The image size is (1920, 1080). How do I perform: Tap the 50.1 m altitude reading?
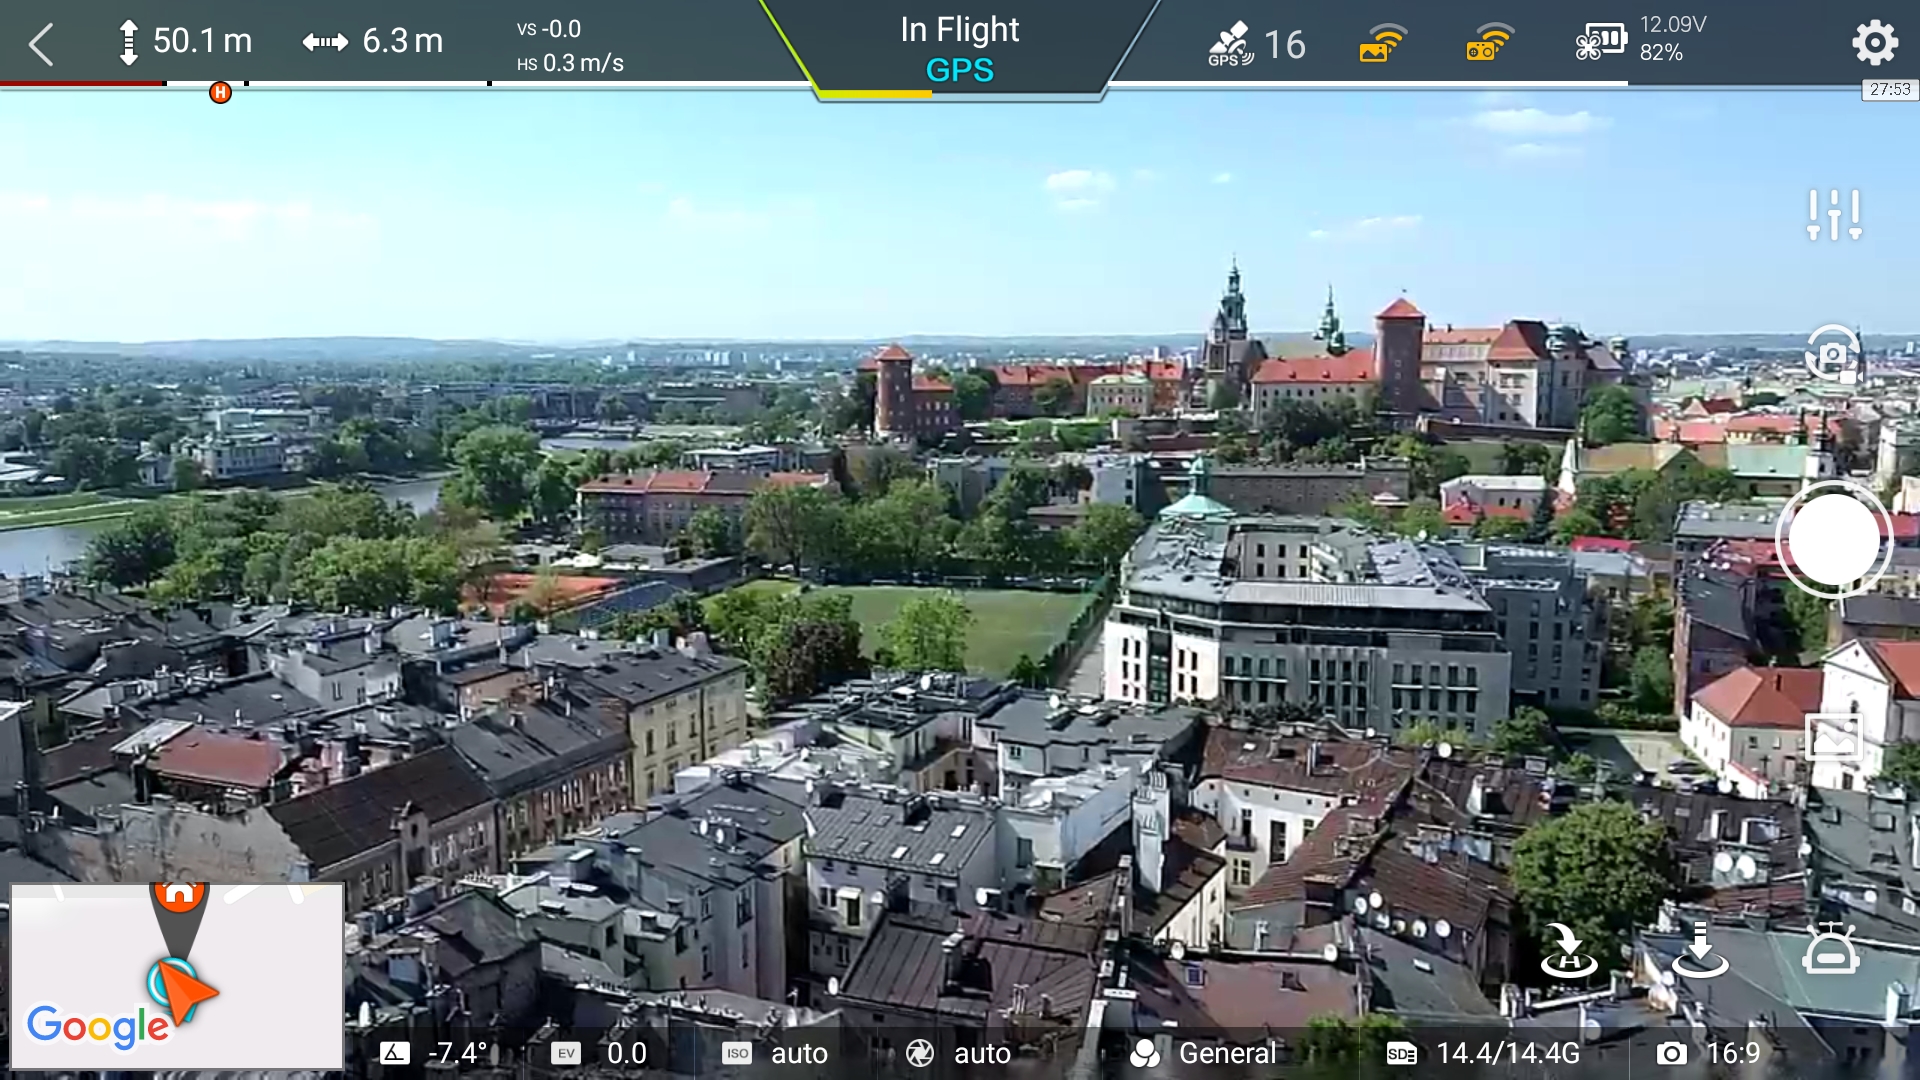pyautogui.click(x=203, y=41)
